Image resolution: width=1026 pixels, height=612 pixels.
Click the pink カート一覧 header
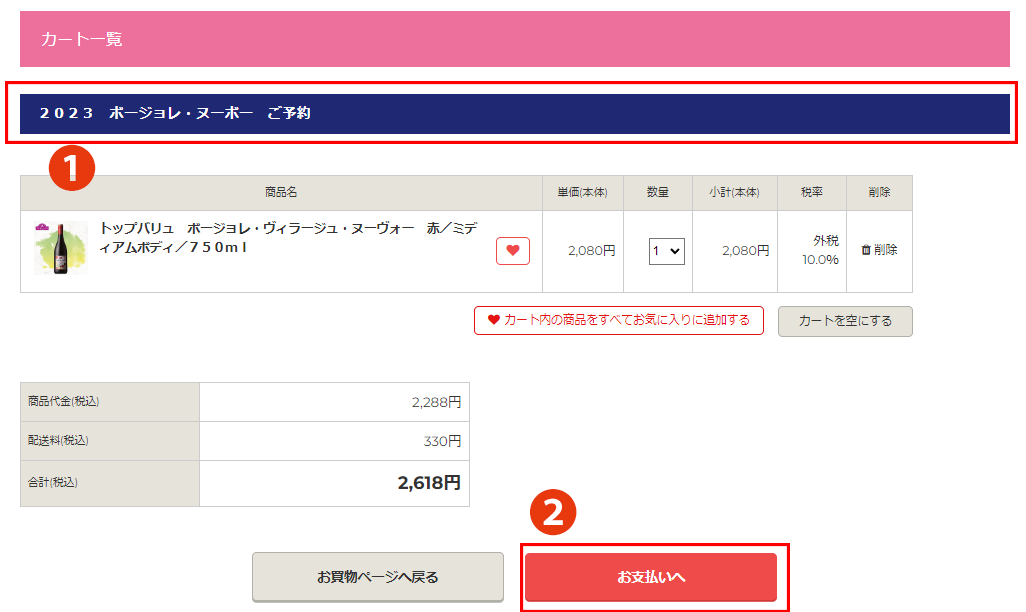pyautogui.click(x=514, y=39)
